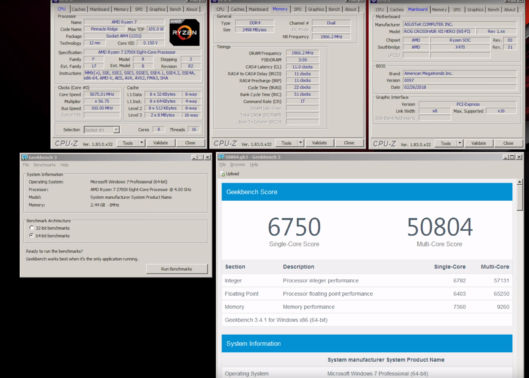This screenshot has height=378, width=529.
Task: Click the 50804.gb3 window title icon
Action: pos(221,157)
